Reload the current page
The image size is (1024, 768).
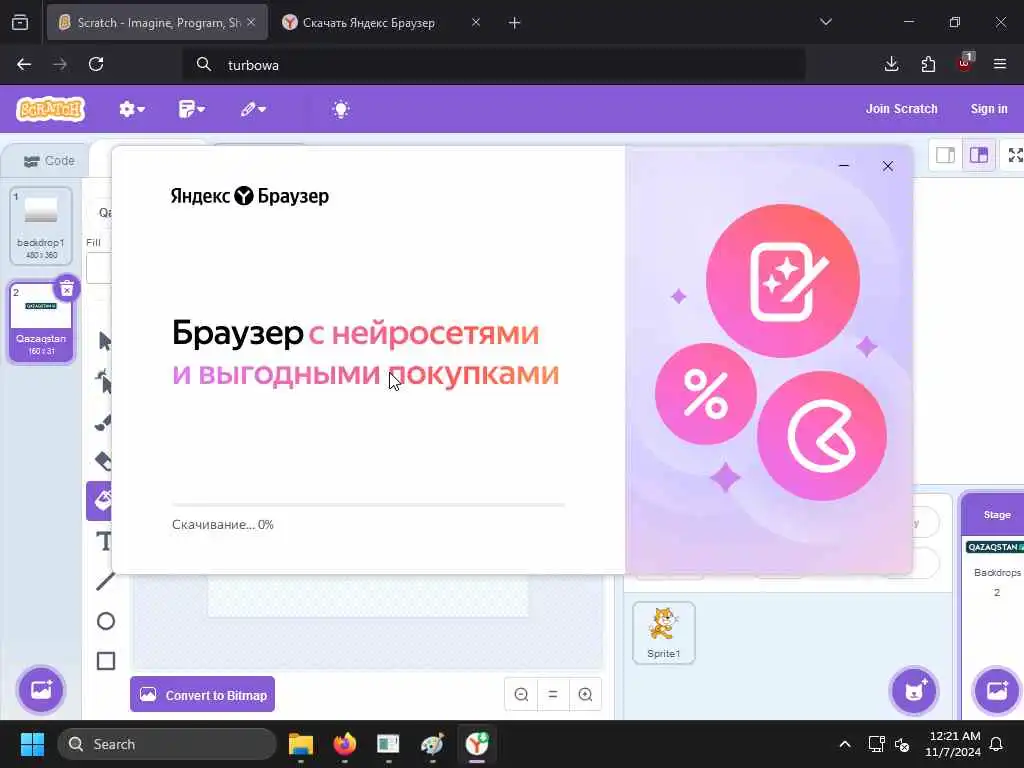[x=96, y=64]
